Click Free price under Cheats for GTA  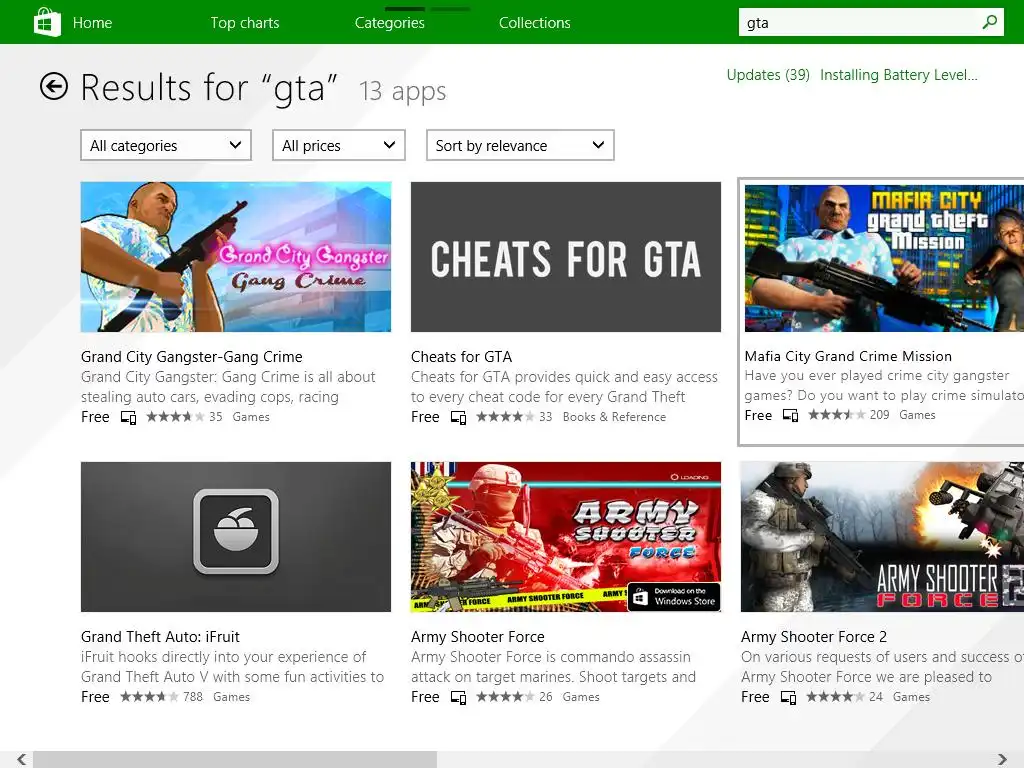point(425,417)
